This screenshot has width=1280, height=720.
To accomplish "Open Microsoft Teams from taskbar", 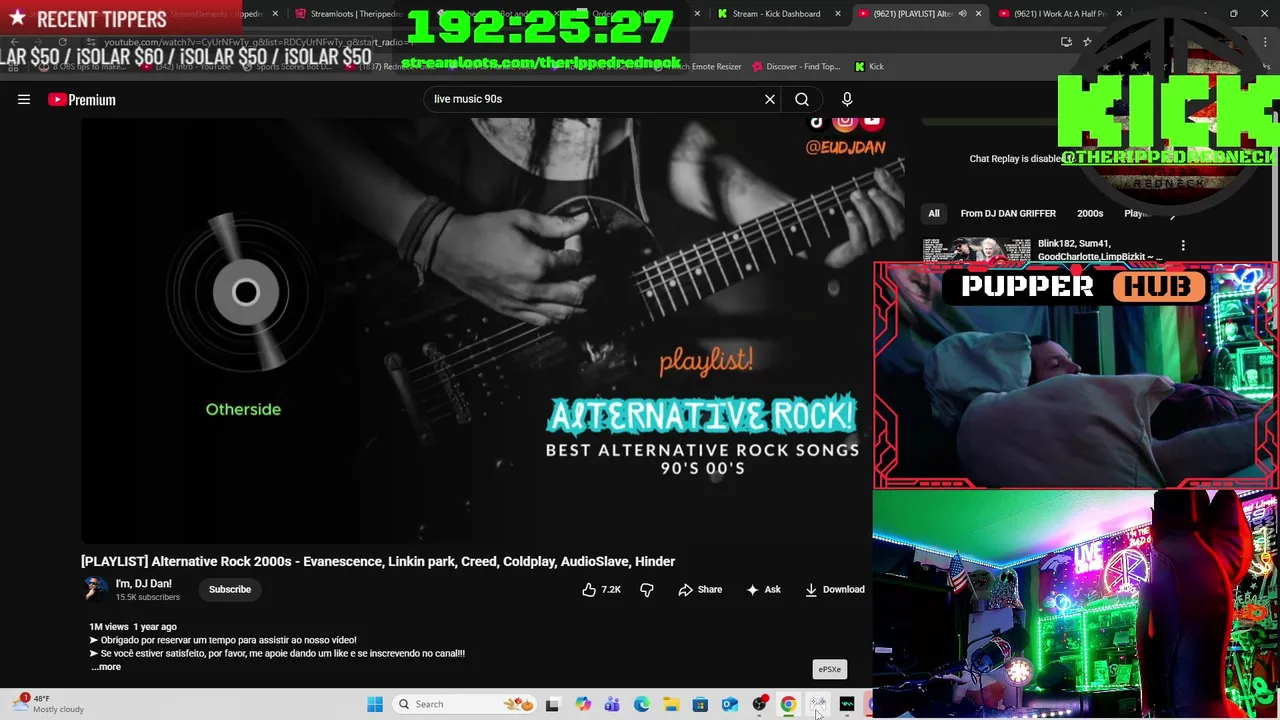I will [x=612, y=704].
